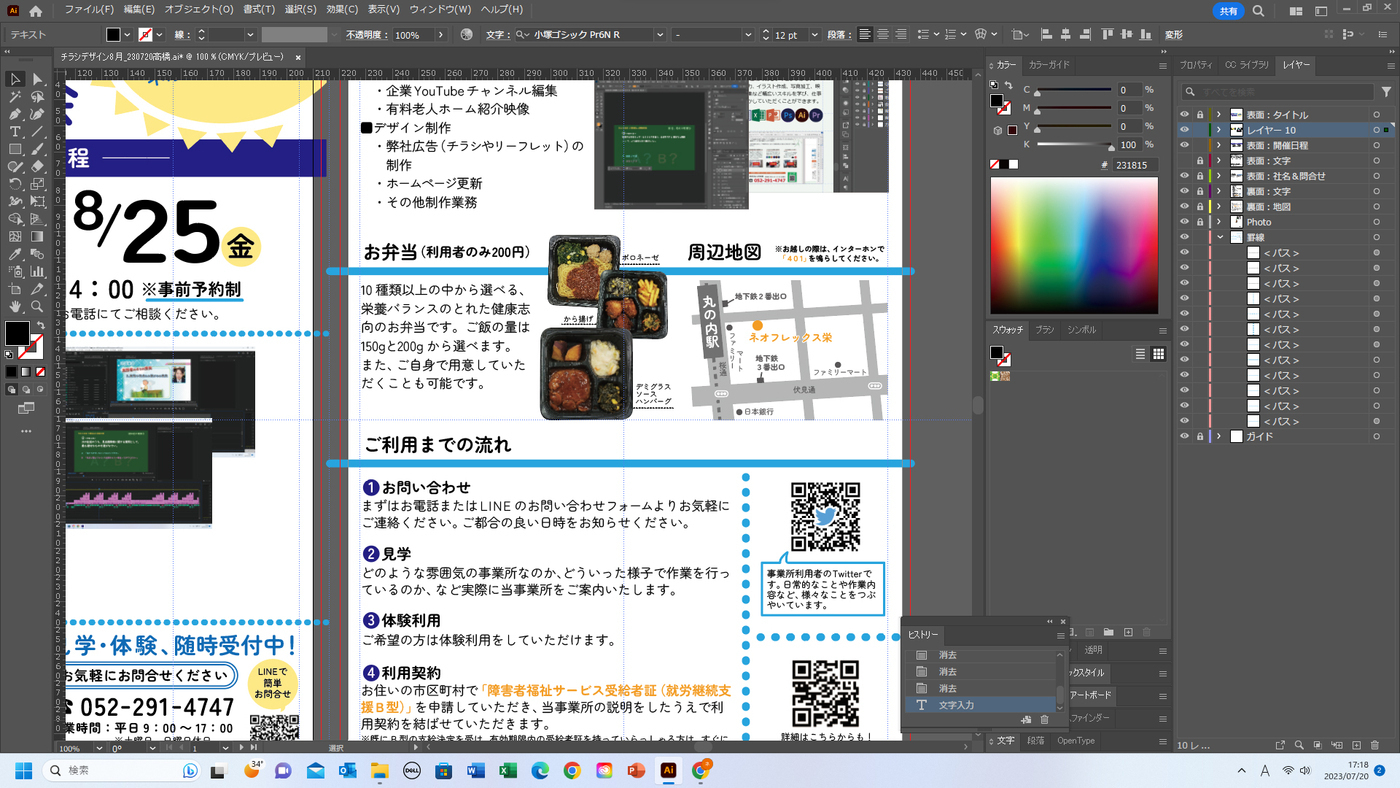Click the 共有 share button
The width and height of the screenshot is (1400, 788).
[1228, 11]
